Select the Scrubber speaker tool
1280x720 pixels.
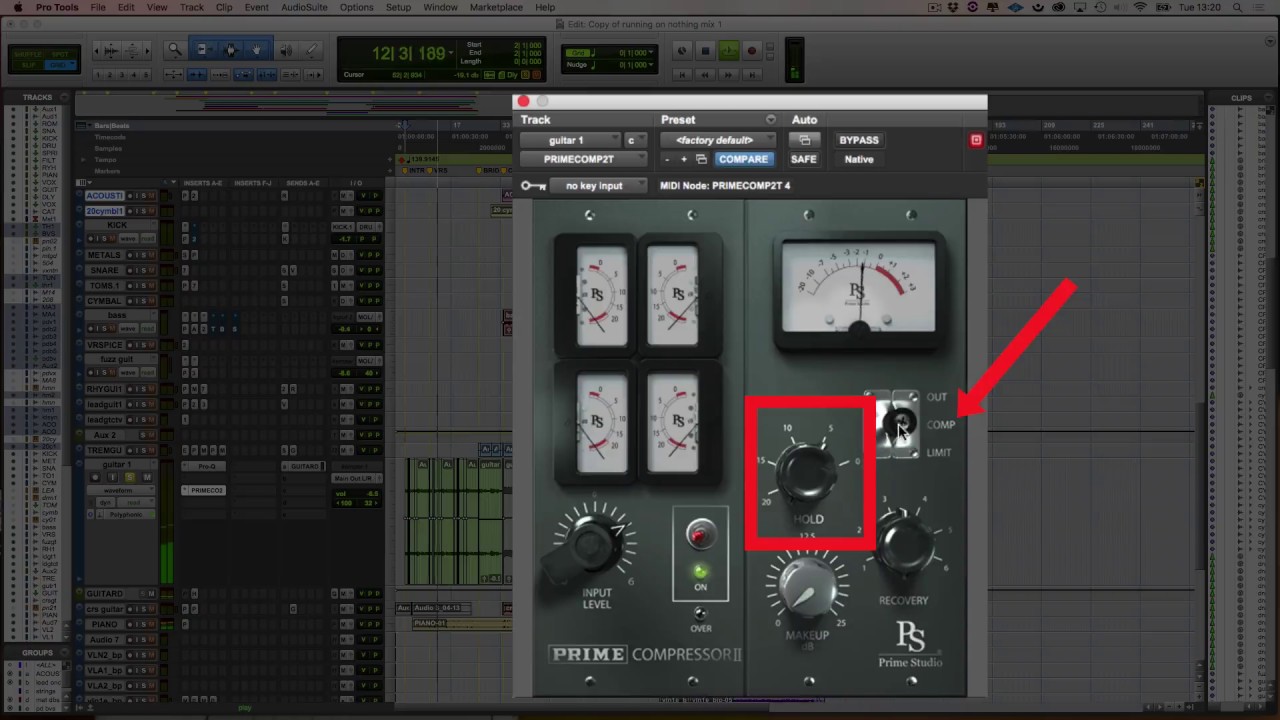[285, 50]
